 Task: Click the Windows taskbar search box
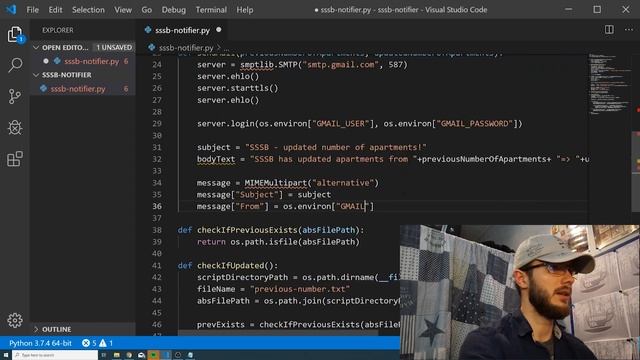(x=55, y=355)
